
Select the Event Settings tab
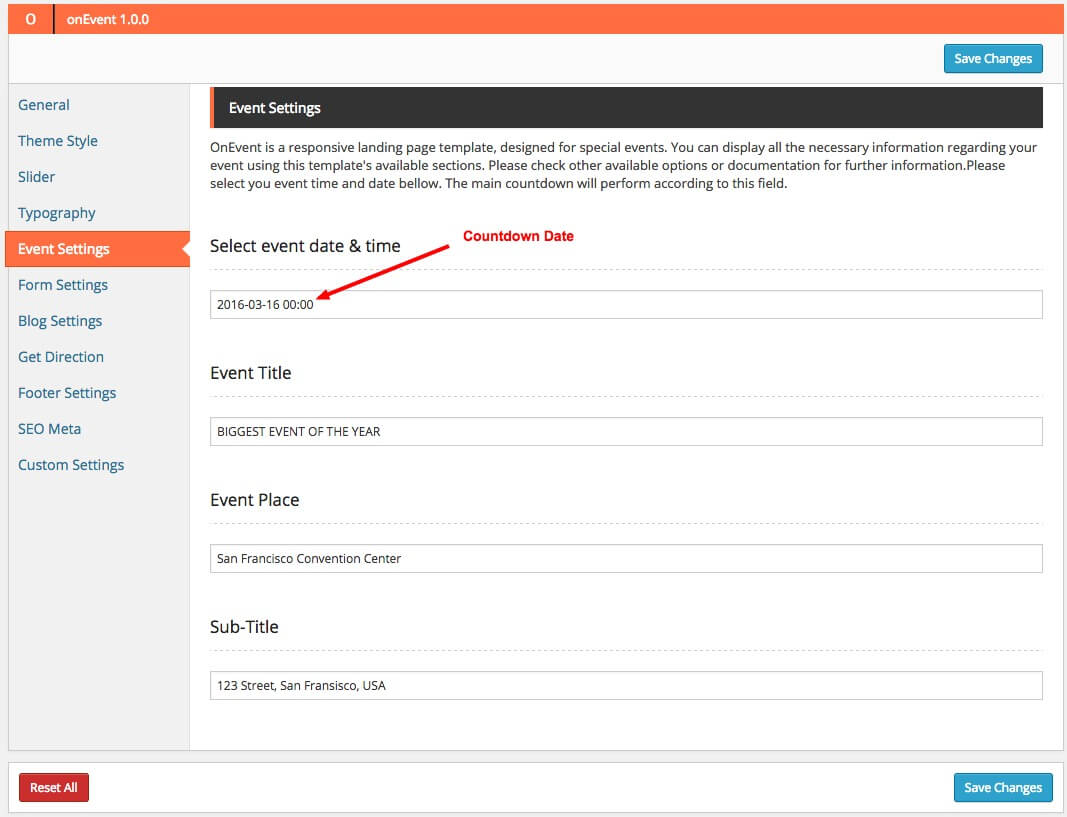point(64,249)
